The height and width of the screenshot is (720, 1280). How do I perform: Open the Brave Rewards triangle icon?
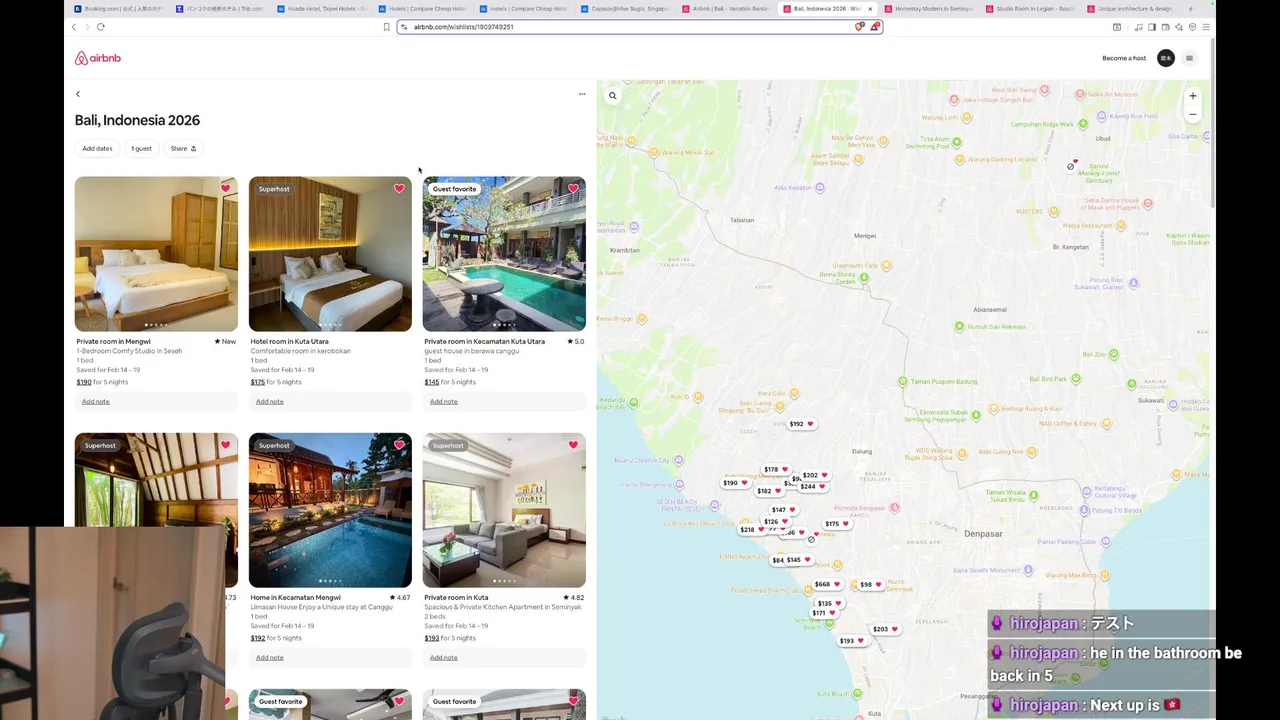point(874,27)
